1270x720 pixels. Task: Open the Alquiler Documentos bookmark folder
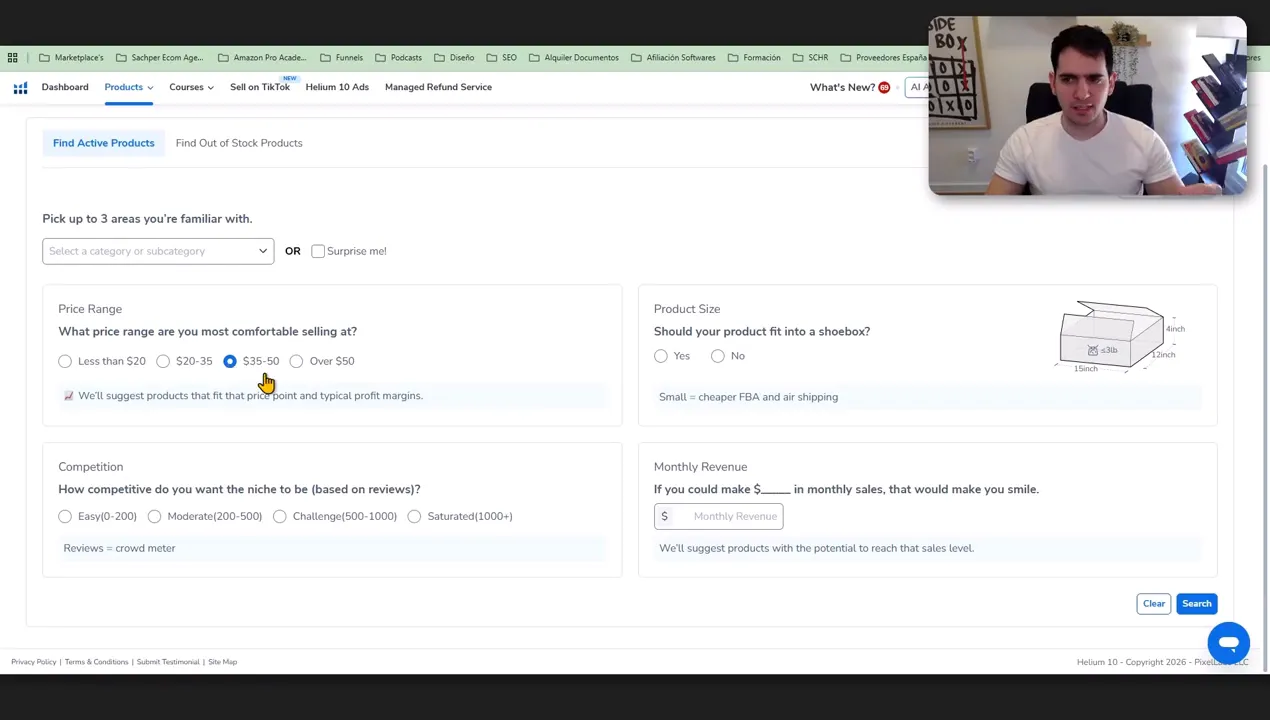[573, 58]
